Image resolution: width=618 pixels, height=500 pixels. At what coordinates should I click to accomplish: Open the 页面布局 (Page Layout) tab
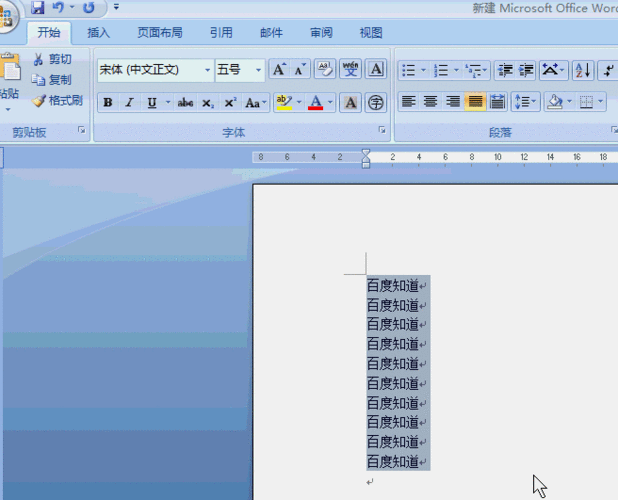tap(160, 32)
